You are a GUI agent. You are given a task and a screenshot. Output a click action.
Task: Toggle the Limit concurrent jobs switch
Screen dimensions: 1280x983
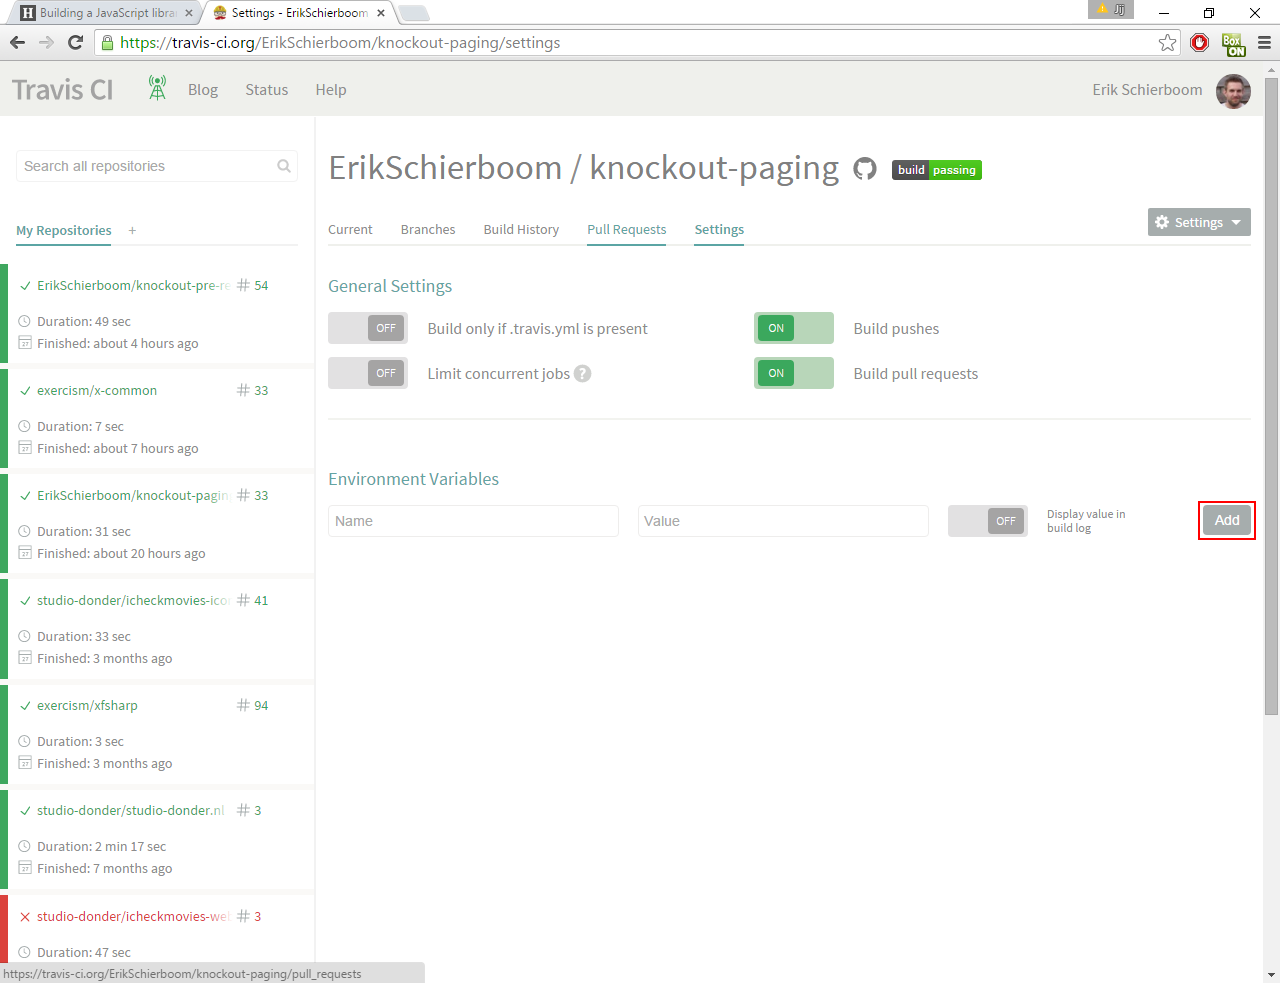tap(368, 373)
